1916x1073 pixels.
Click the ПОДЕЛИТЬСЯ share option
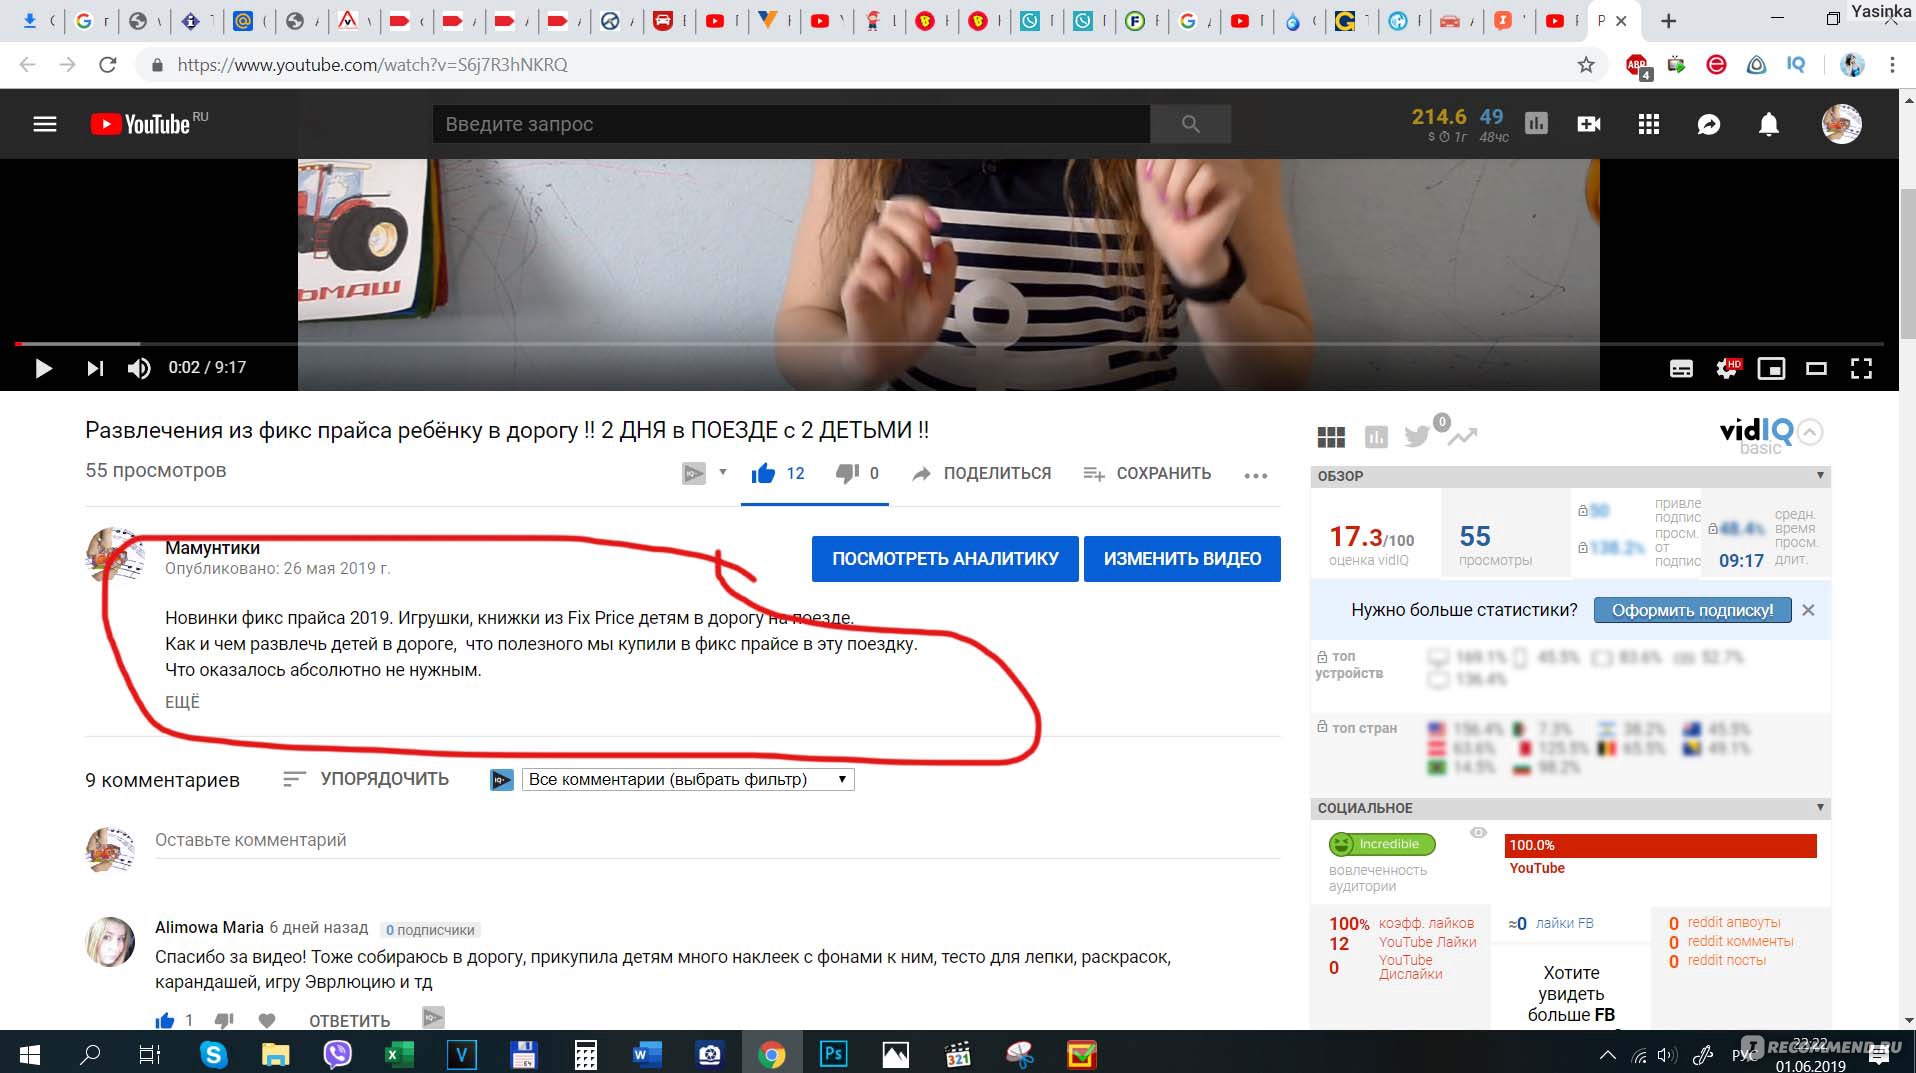click(982, 473)
